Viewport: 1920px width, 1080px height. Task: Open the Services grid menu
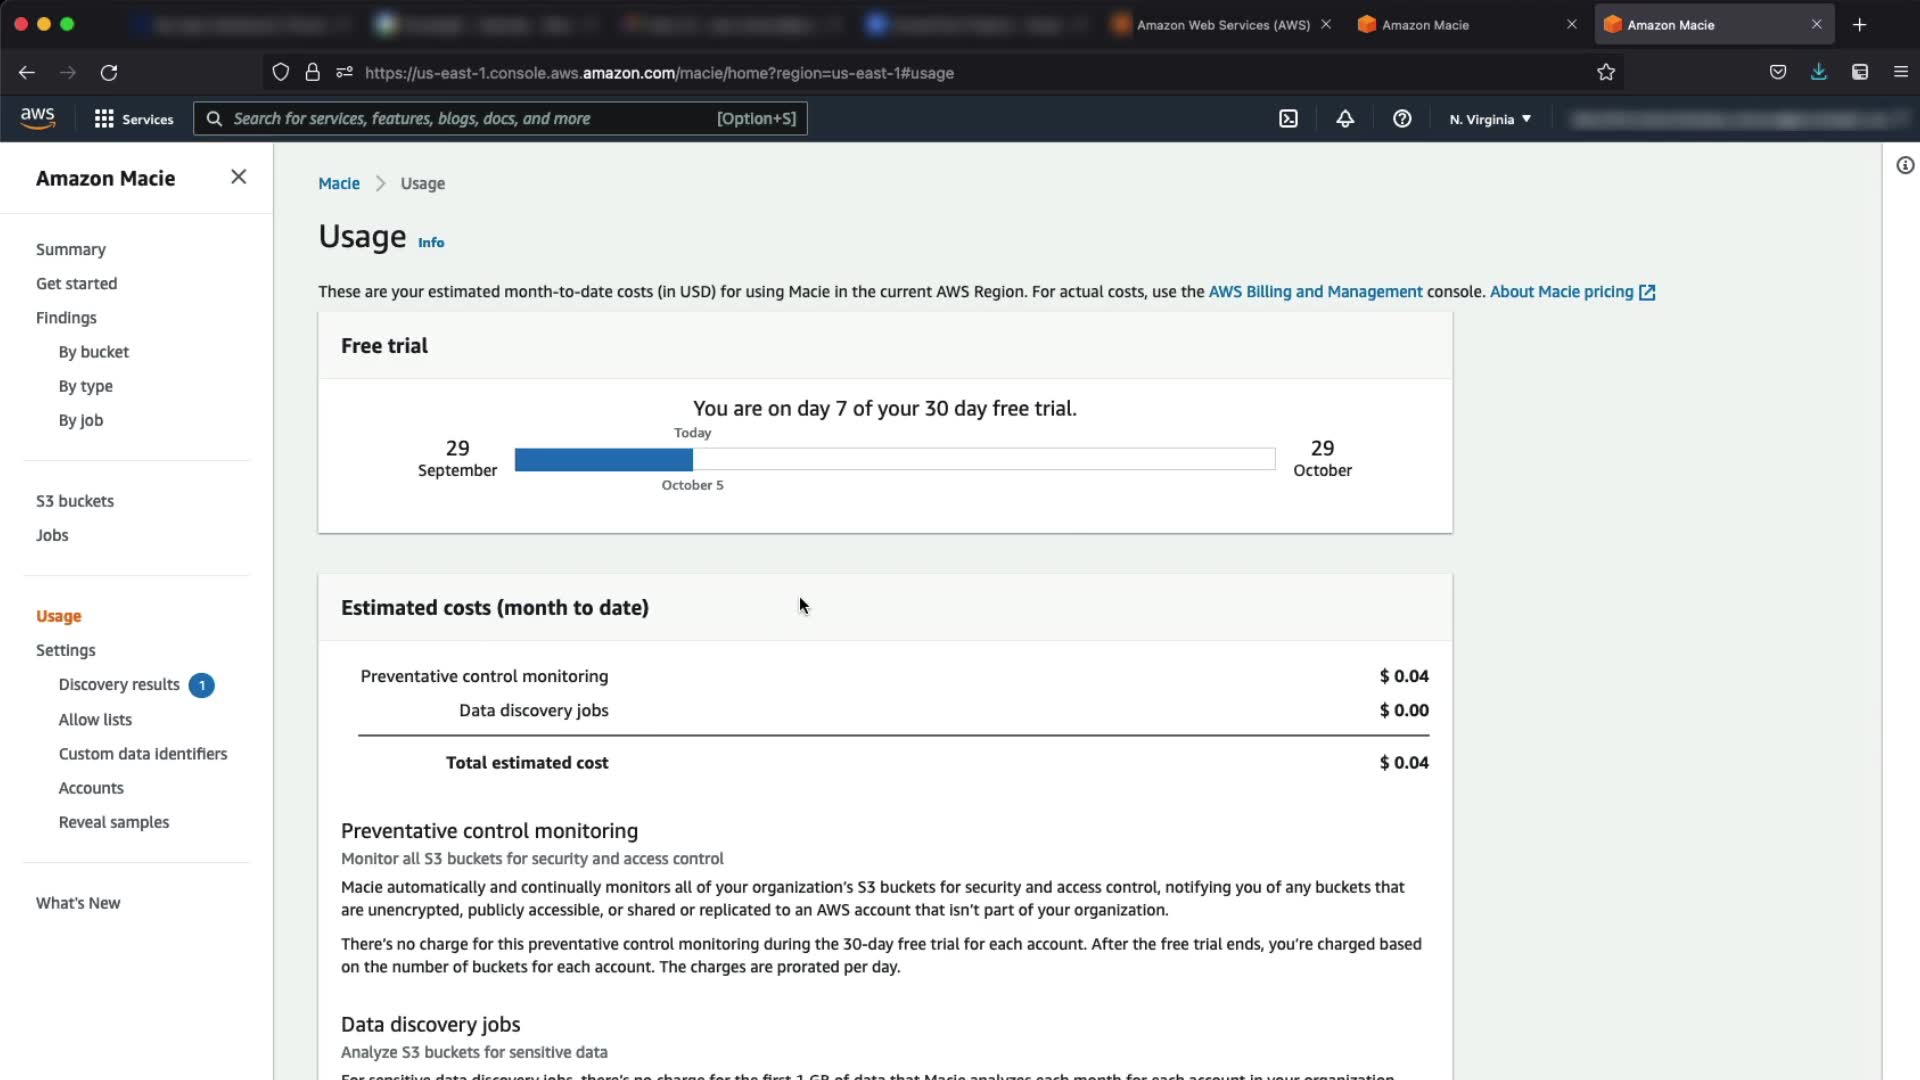[x=133, y=119]
